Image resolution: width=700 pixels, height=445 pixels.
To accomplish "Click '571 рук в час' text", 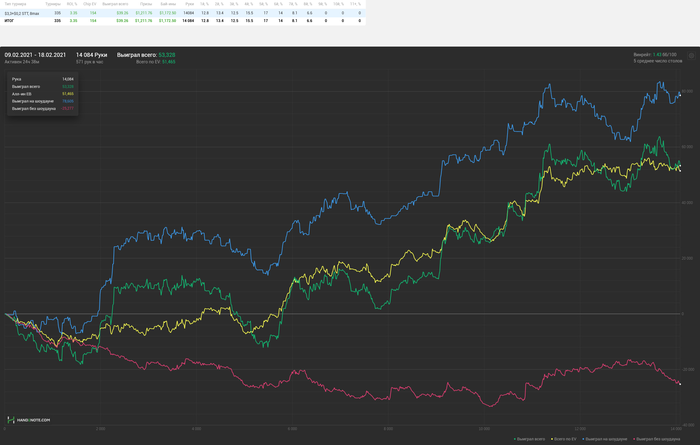I will point(89,62).
